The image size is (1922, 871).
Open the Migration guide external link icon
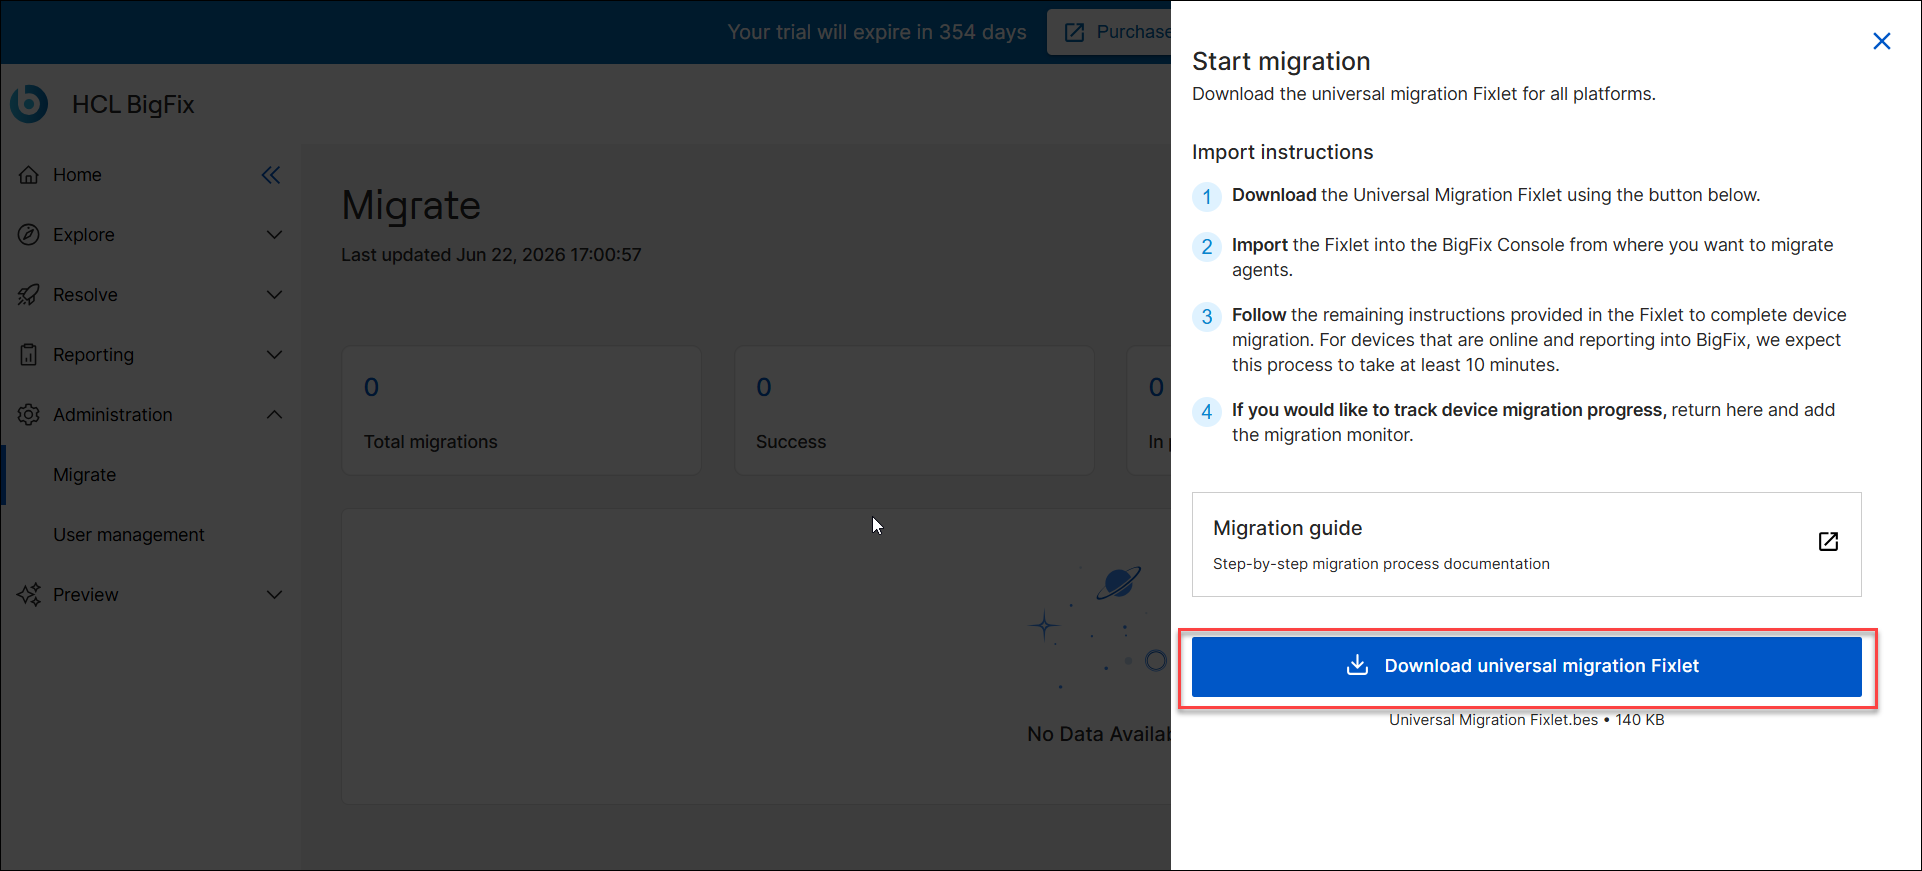coord(1828,541)
